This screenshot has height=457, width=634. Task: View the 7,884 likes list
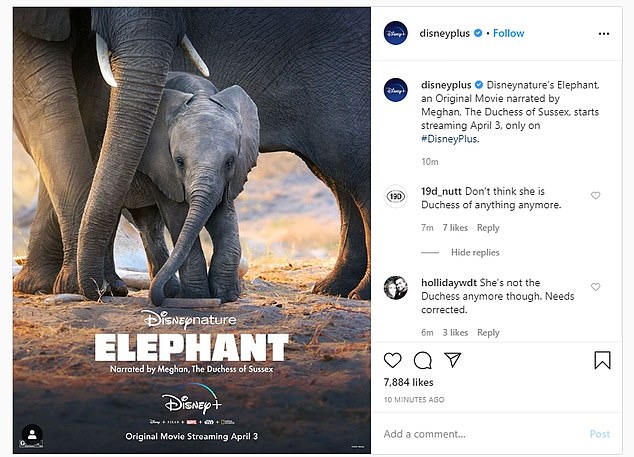[x=408, y=382]
